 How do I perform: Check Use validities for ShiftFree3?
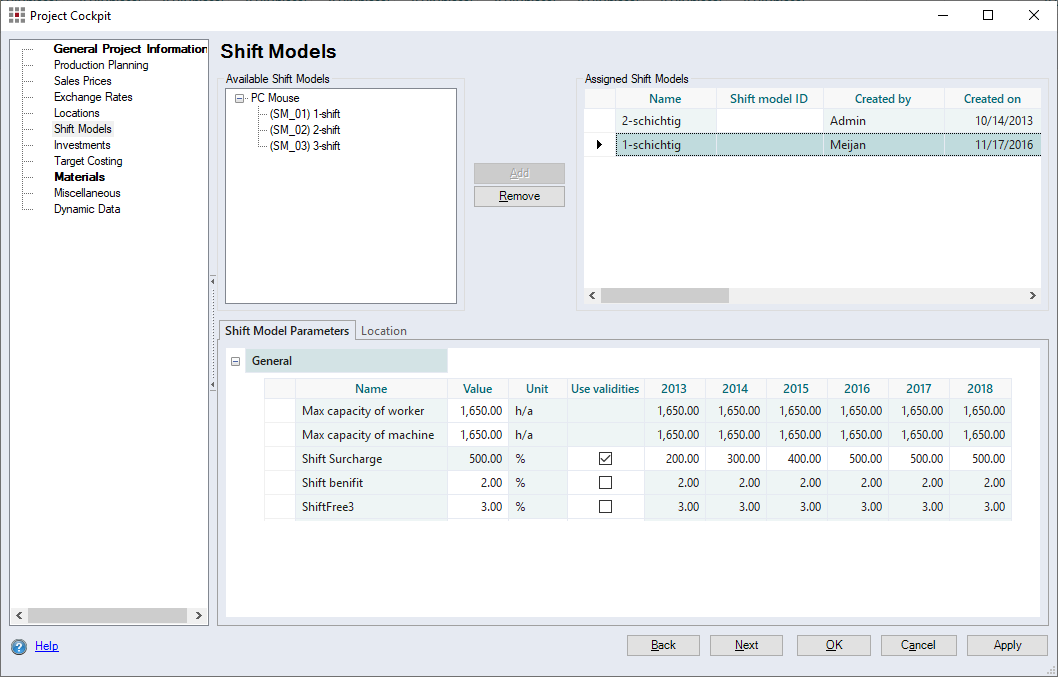coord(605,507)
